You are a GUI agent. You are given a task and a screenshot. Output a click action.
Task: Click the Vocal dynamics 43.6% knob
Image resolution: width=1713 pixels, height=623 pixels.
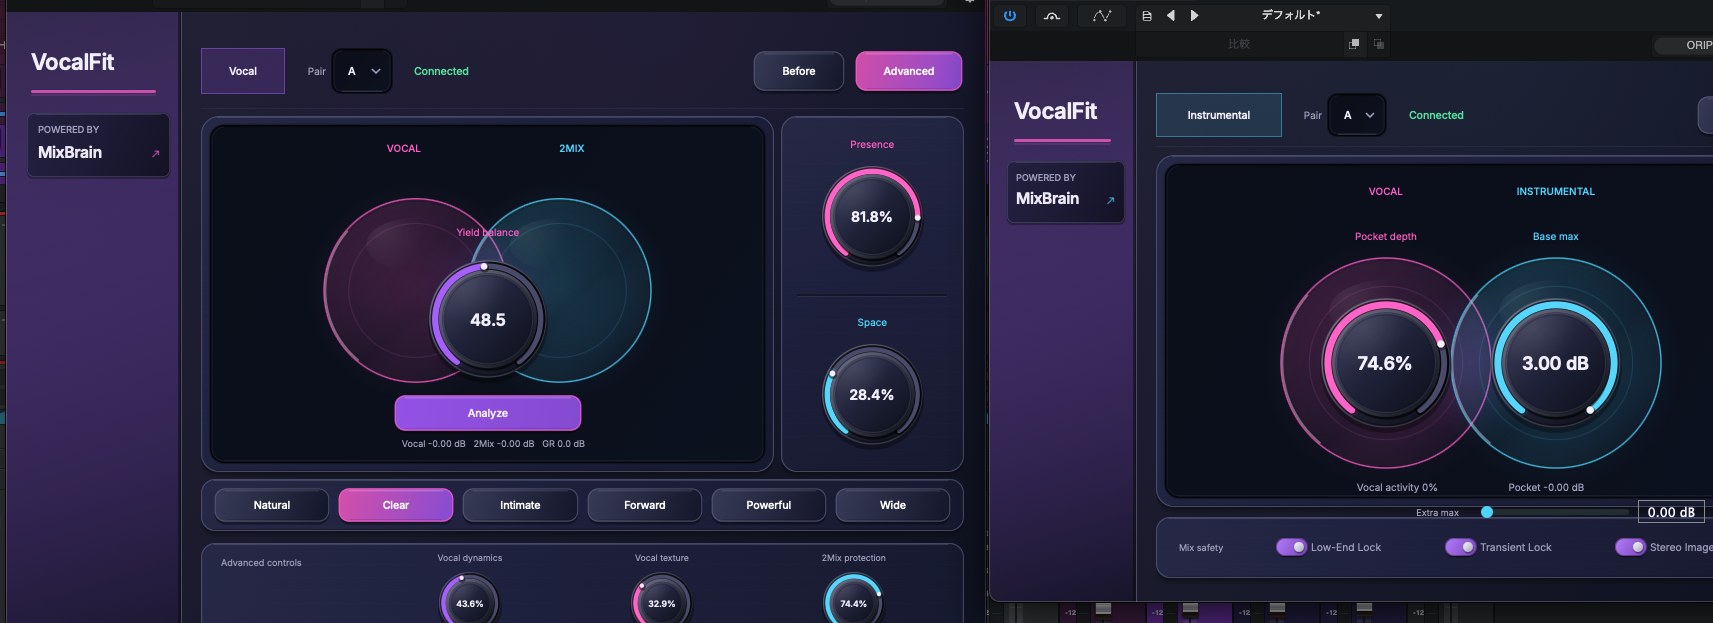point(470,602)
